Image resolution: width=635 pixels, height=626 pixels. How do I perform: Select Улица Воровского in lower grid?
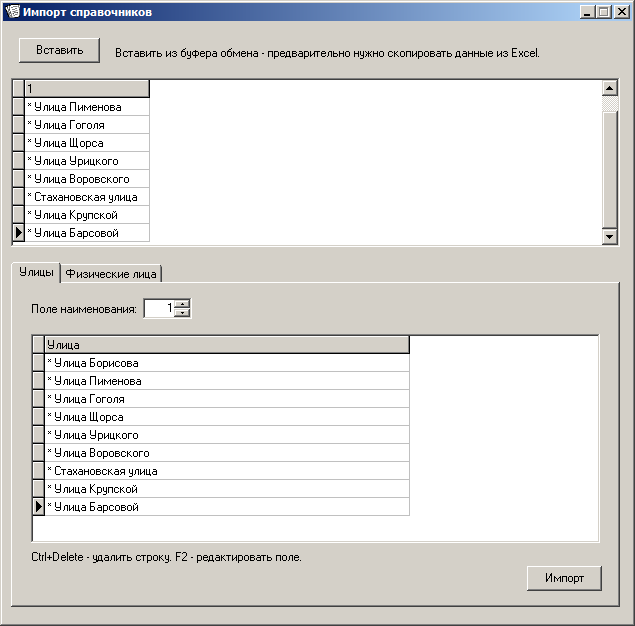[x=226, y=453]
